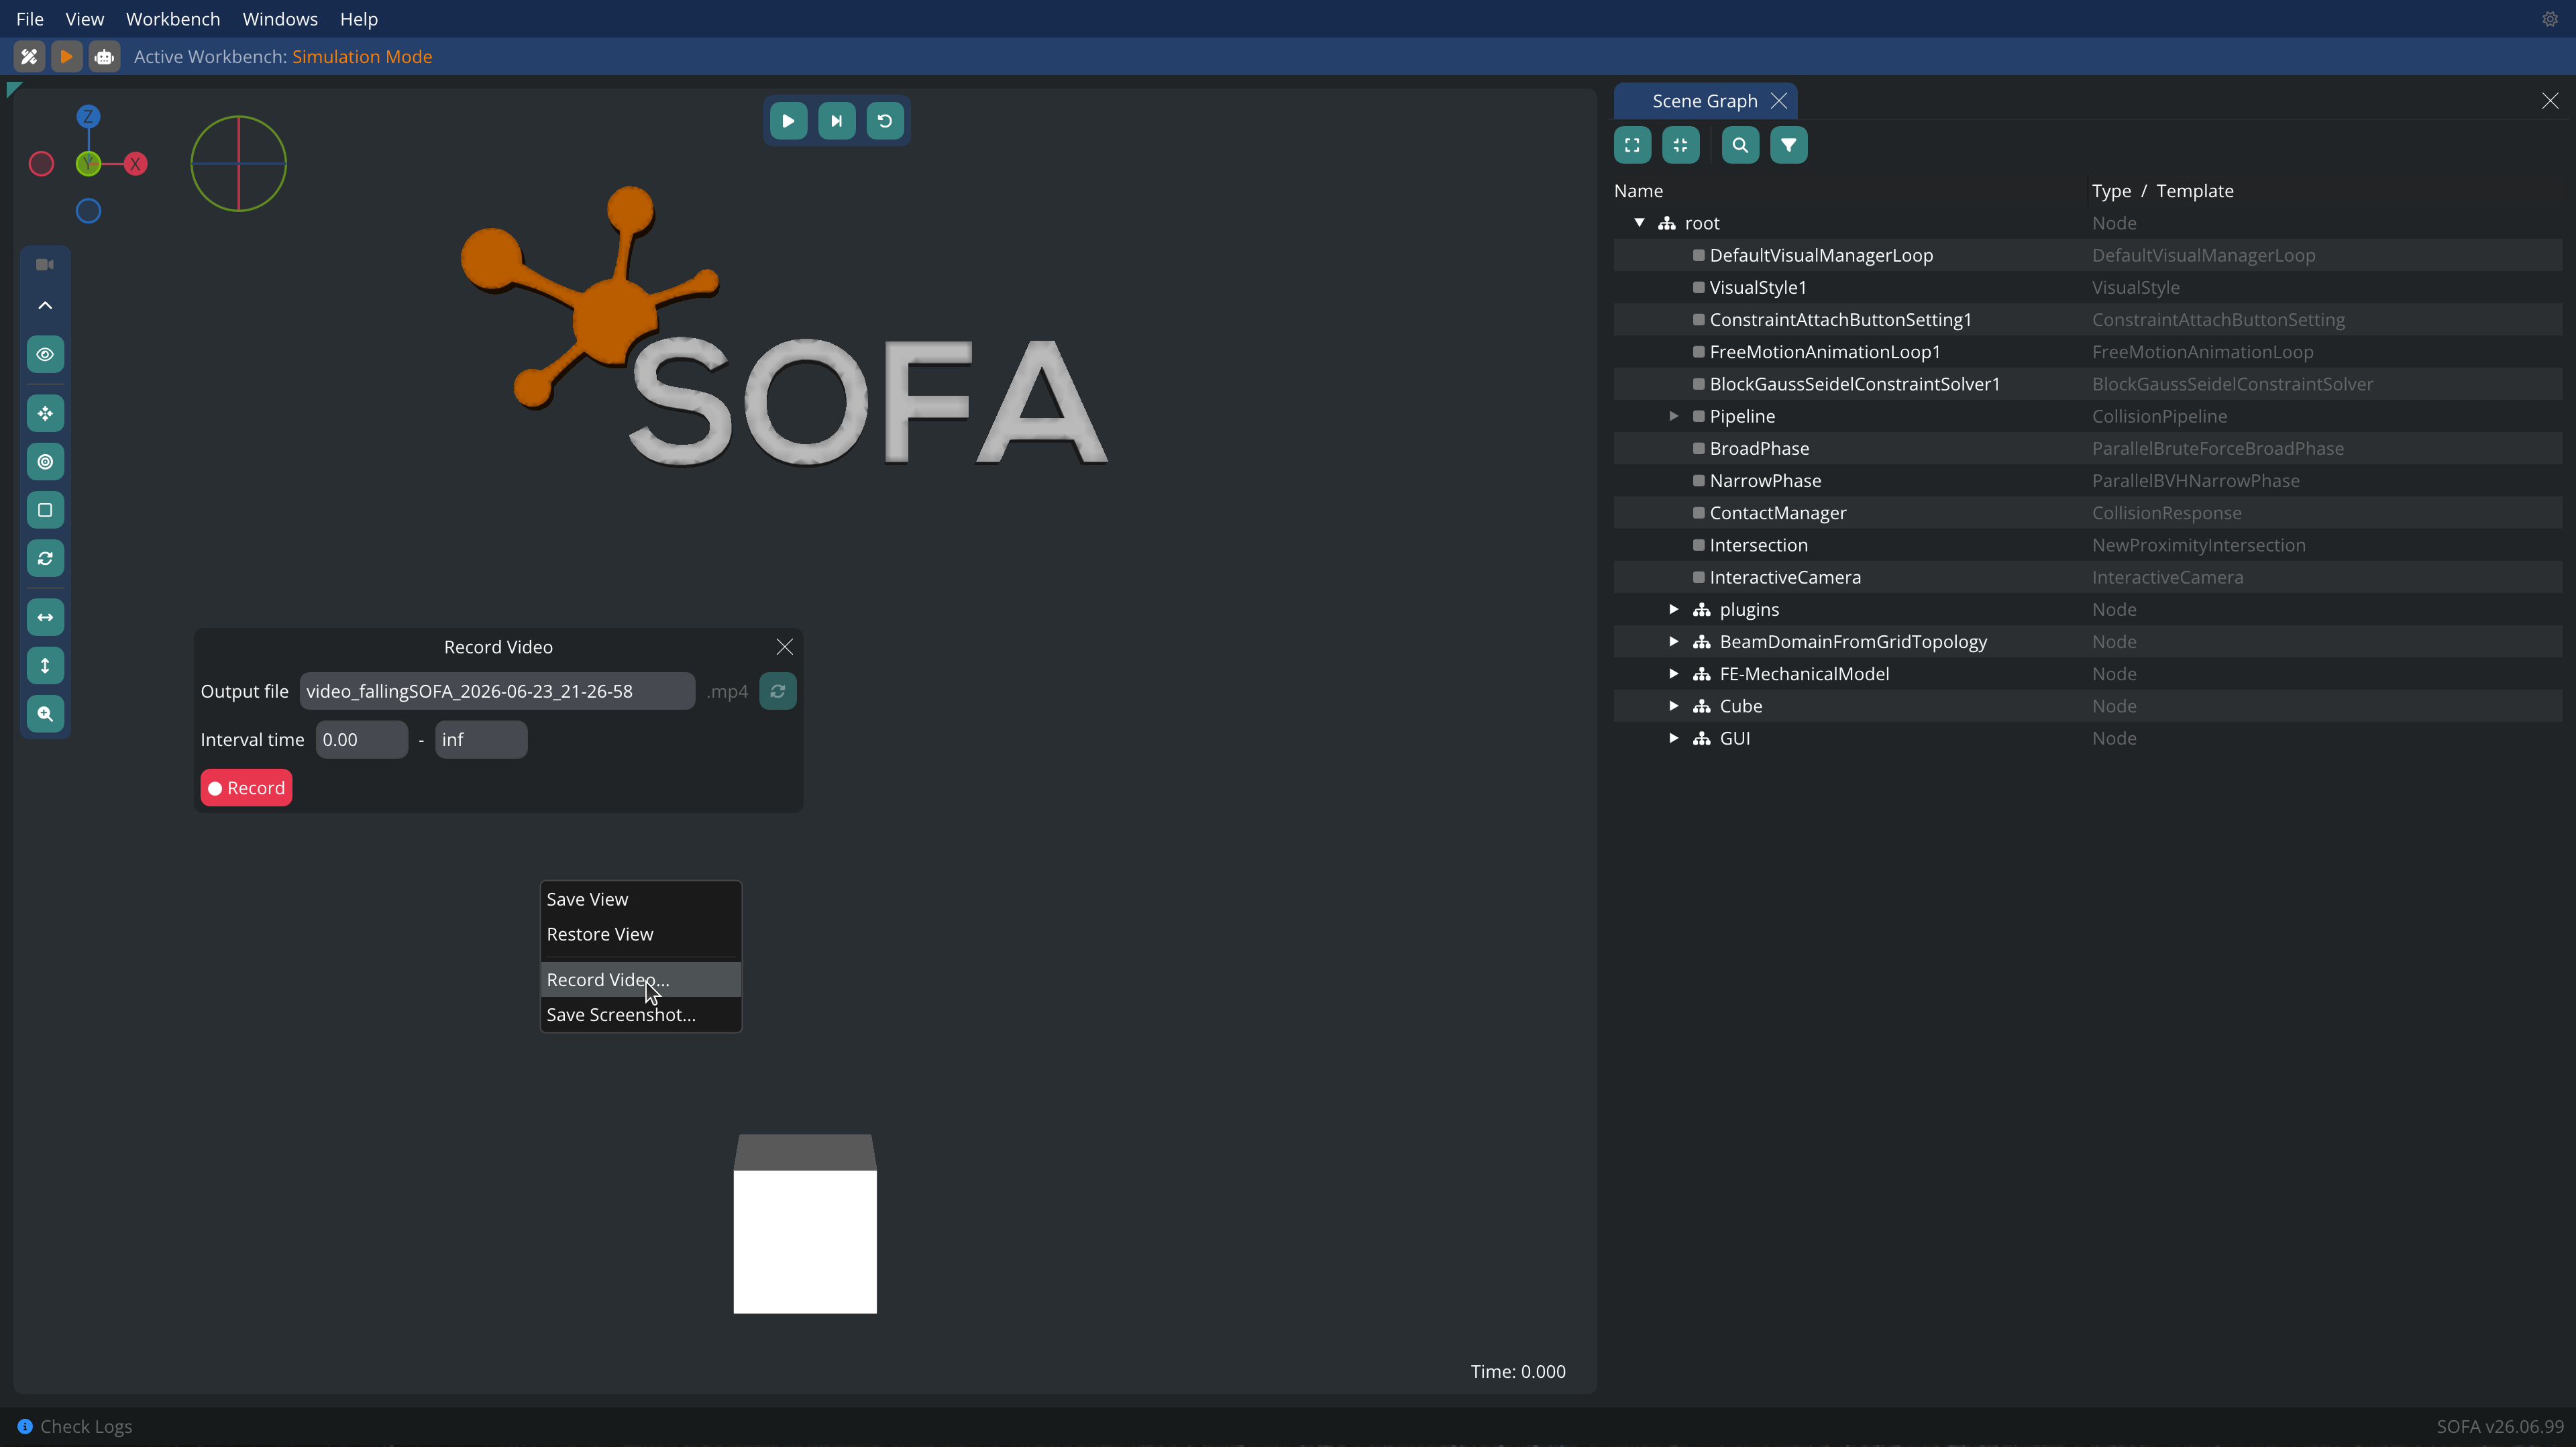Click the red Record button
This screenshot has width=2576, height=1447.
[246, 788]
